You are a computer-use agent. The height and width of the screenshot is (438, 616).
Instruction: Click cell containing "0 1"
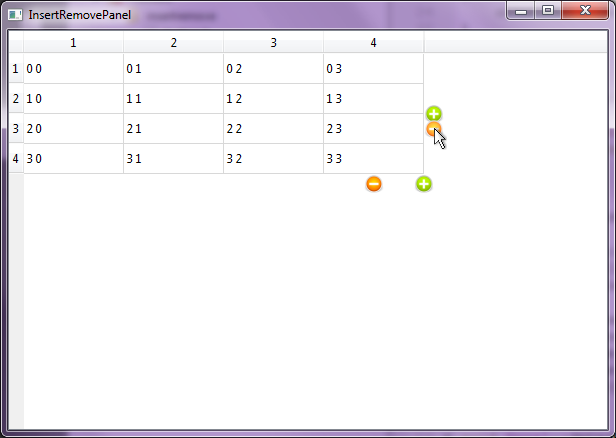174,68
